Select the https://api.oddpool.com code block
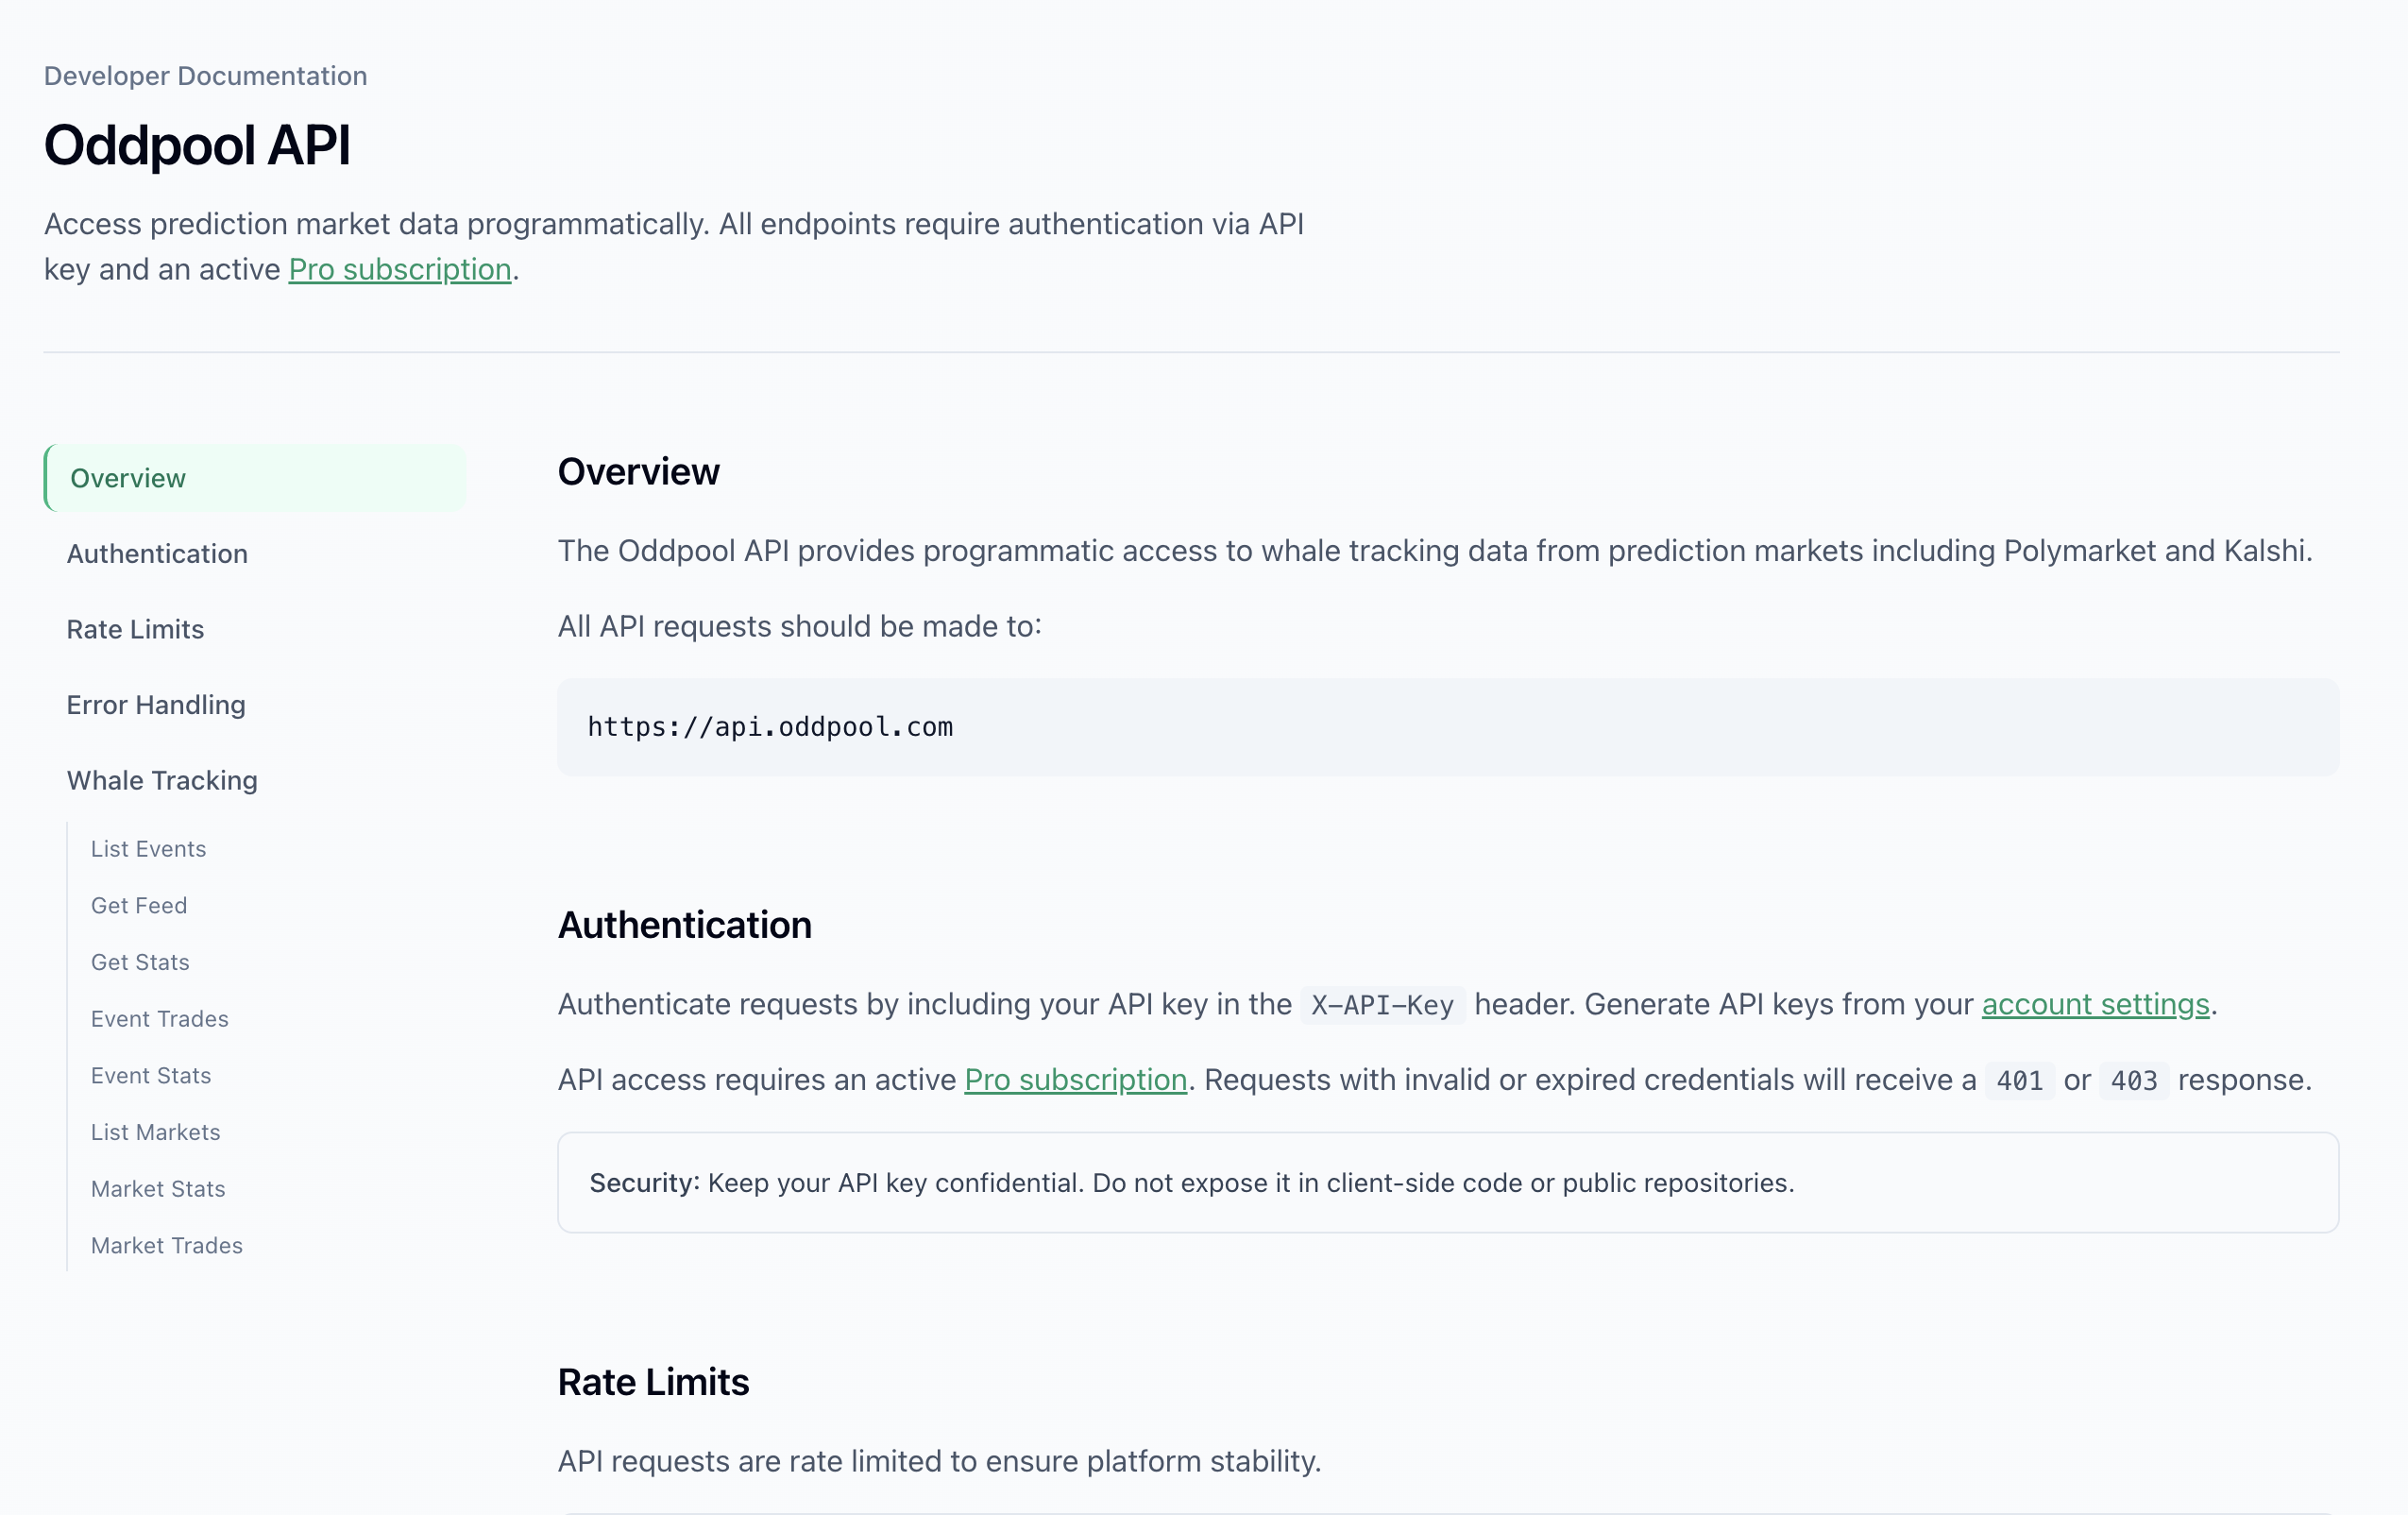The image size is (2408, 1515). [x=770, y=727]
